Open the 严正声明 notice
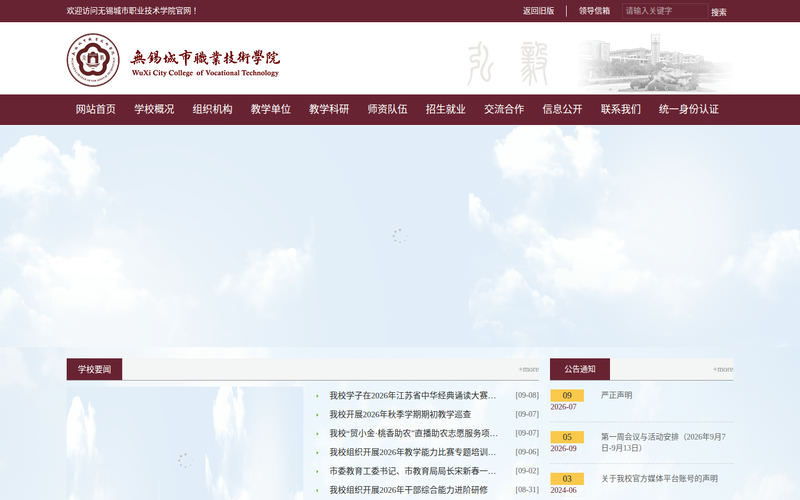The height and width of the screenshot is (500, 800). (x=616, y=395)
